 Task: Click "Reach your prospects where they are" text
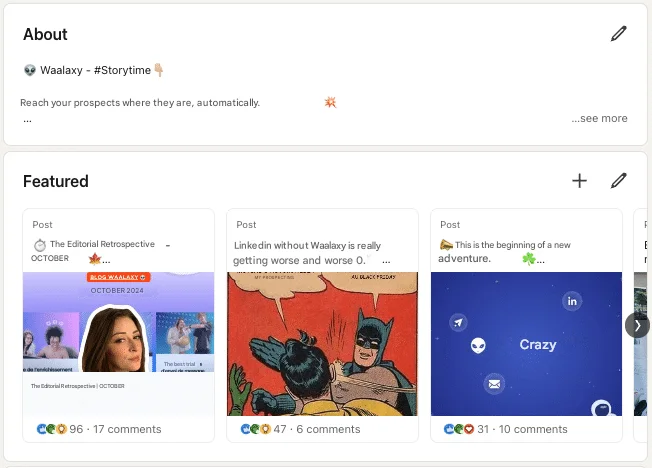pos(106,103)
